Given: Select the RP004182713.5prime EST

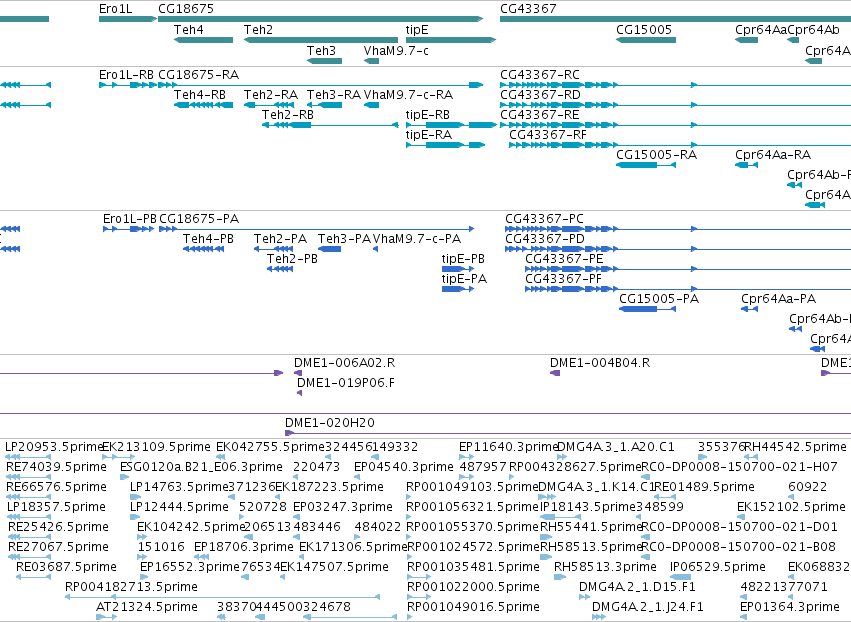Looking at the screenshot, I should [222, 597].
